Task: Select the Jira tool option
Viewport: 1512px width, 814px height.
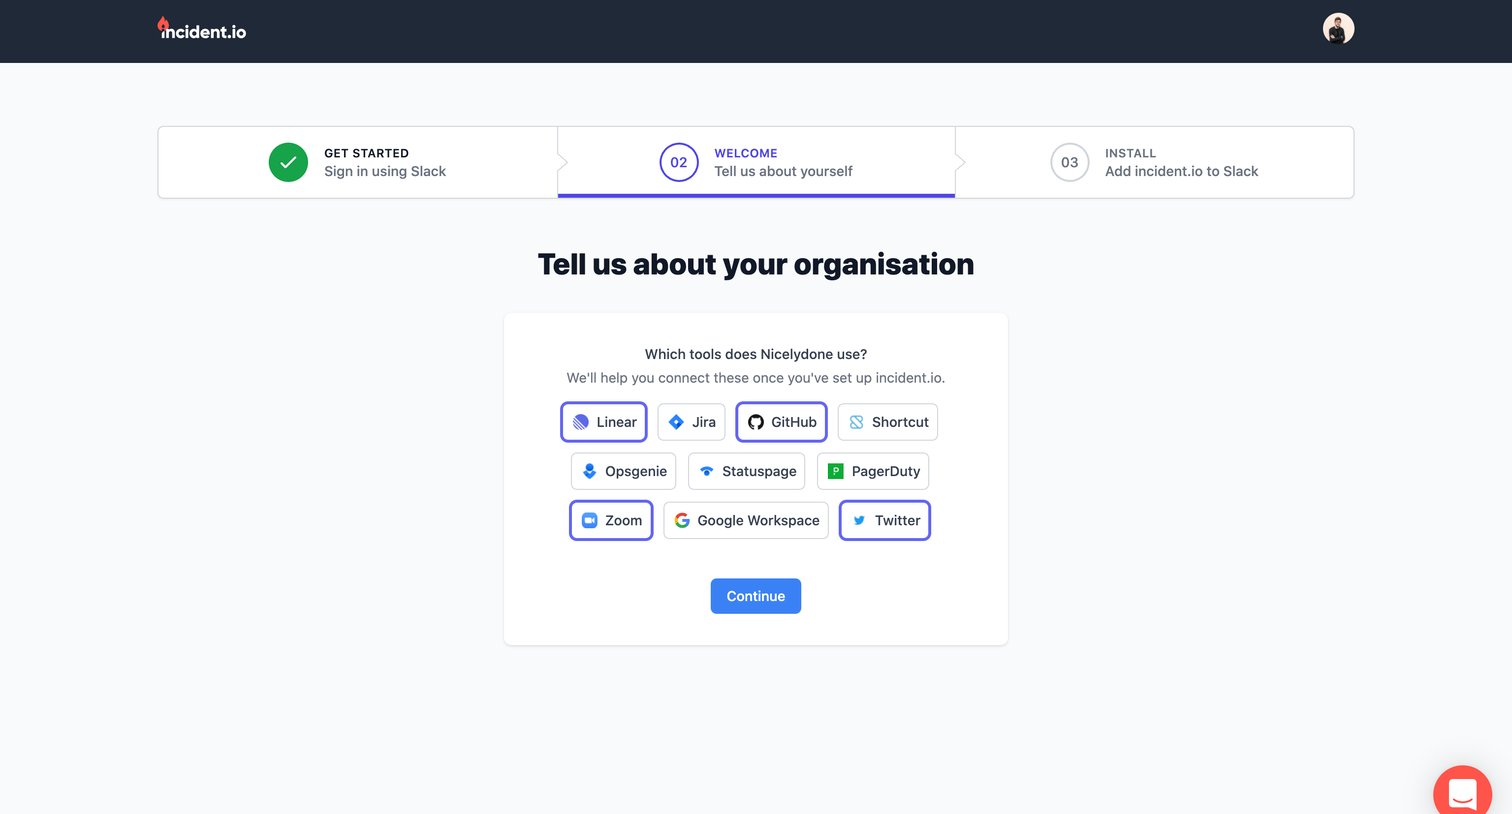Action: coord(691,422)
